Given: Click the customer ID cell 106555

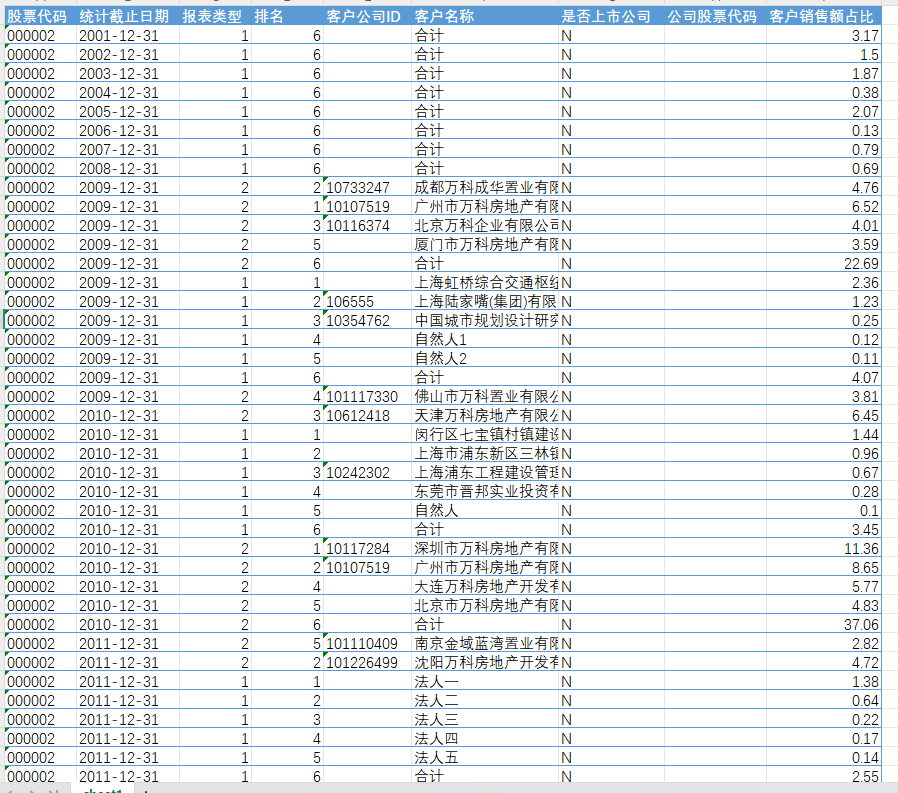Looking at the screenshot, I should pos(367,301).
